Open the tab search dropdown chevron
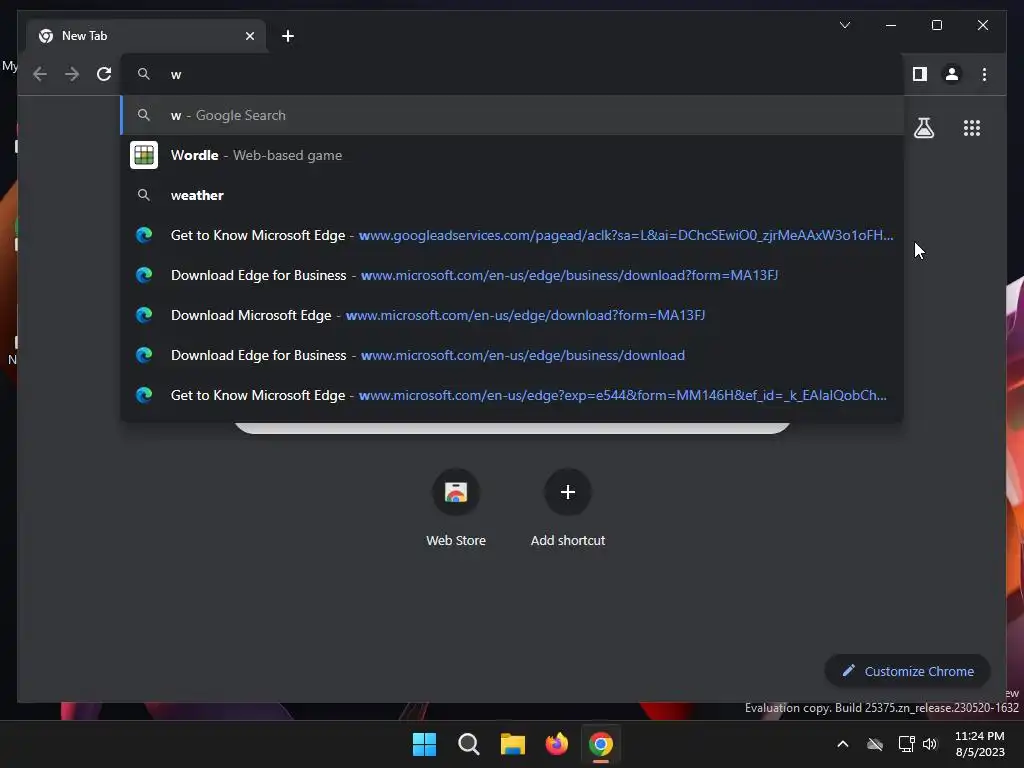Viewport: 1024px width, 768px height. coord(844,25)
